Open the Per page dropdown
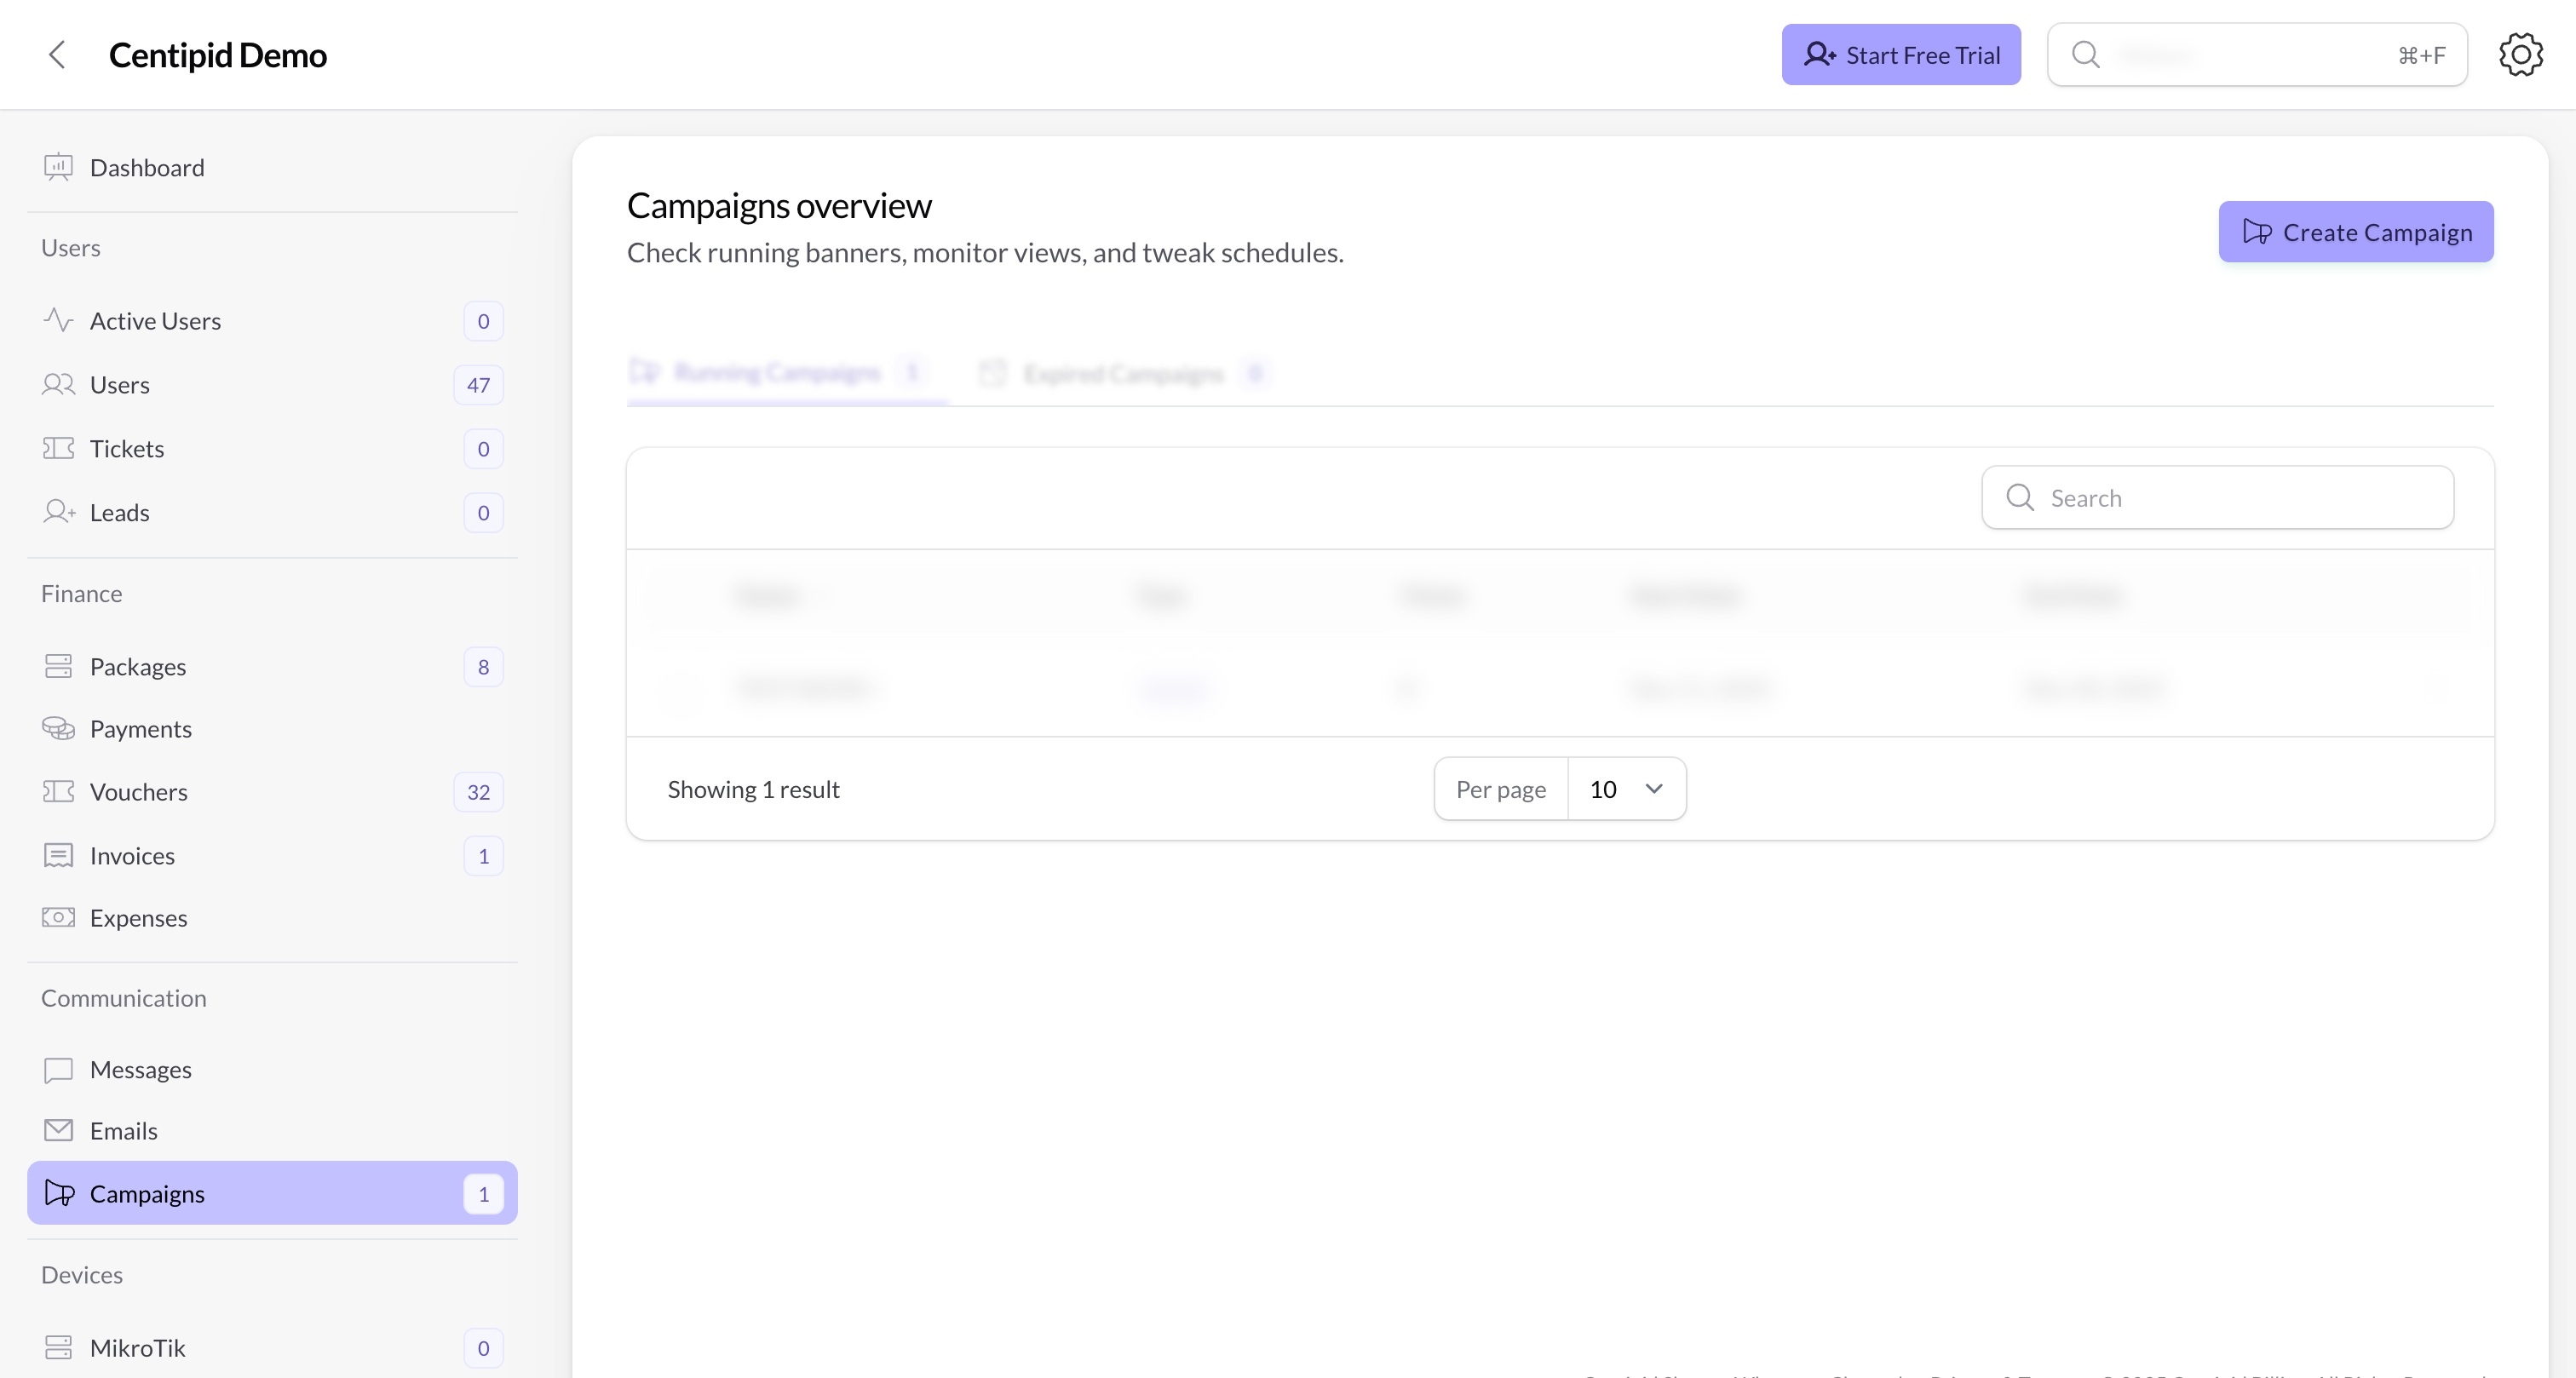2576x1378 pixels. (x=1626, y=788)
